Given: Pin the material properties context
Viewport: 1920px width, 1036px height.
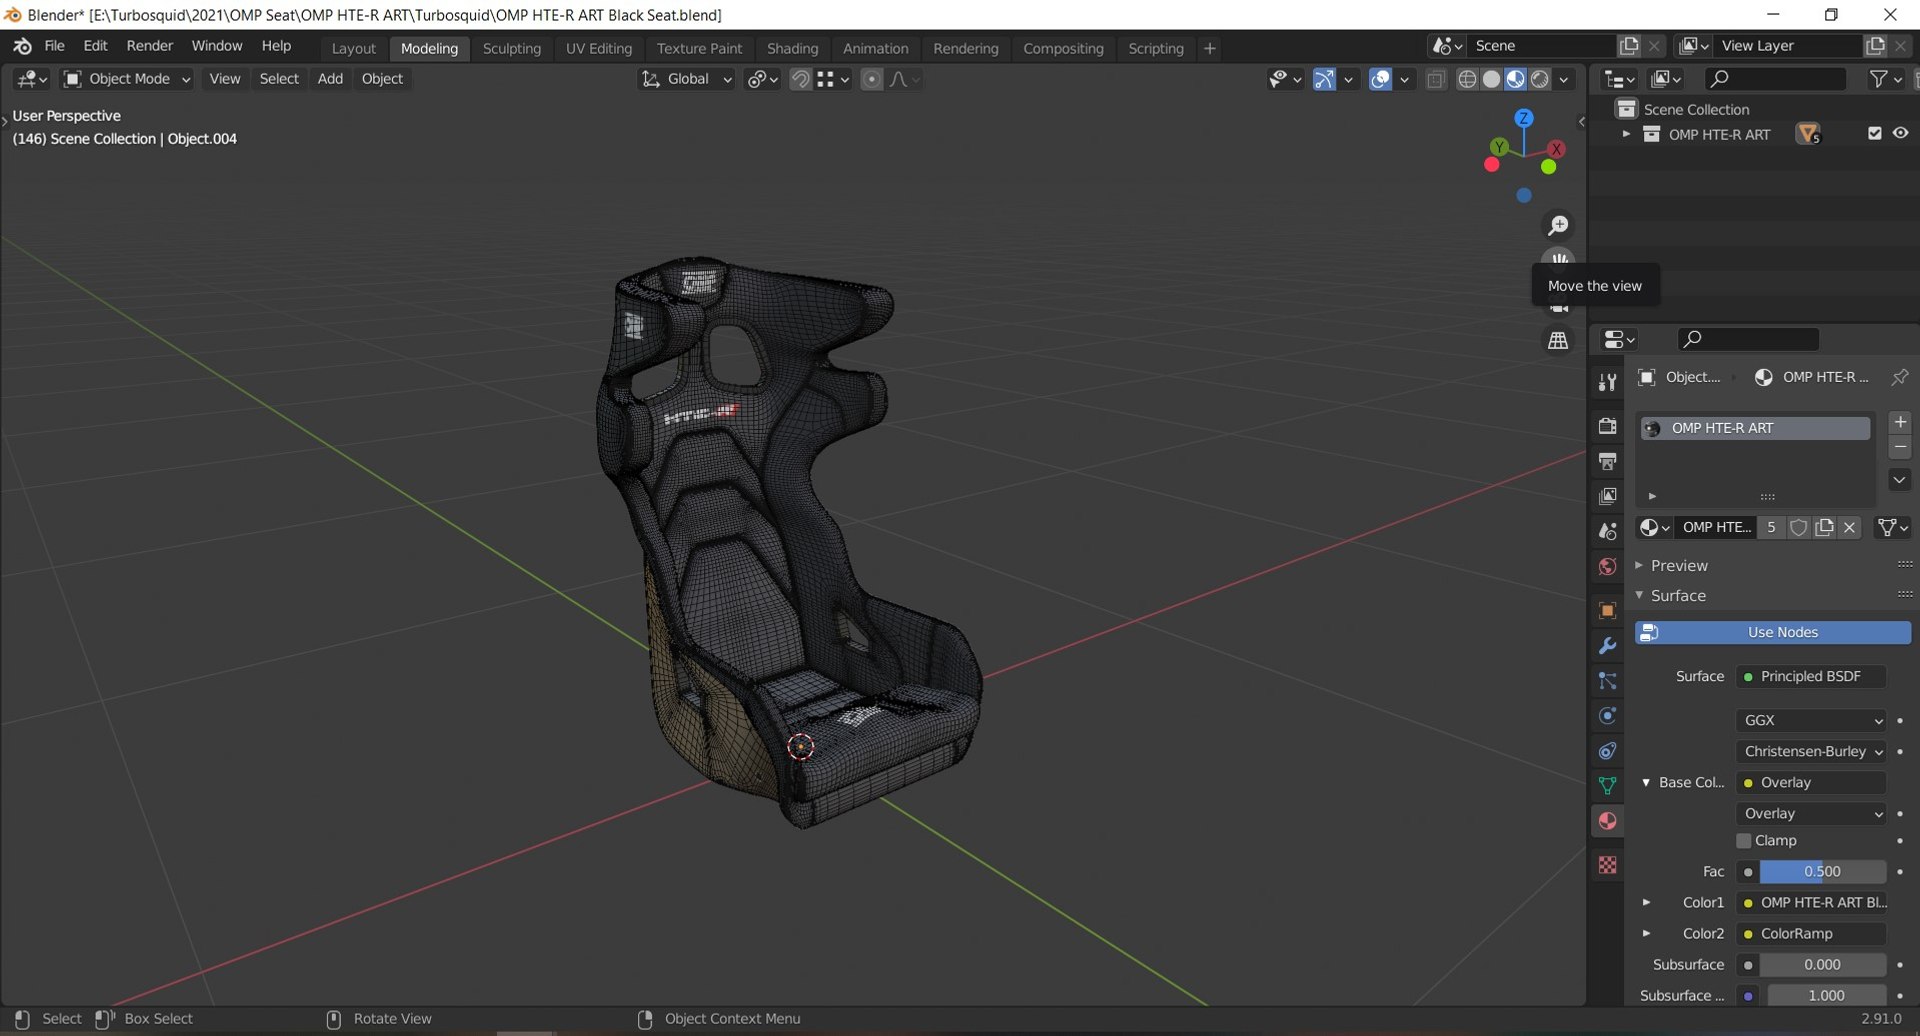Looking at the screenshot, I should click(1899, 377).
